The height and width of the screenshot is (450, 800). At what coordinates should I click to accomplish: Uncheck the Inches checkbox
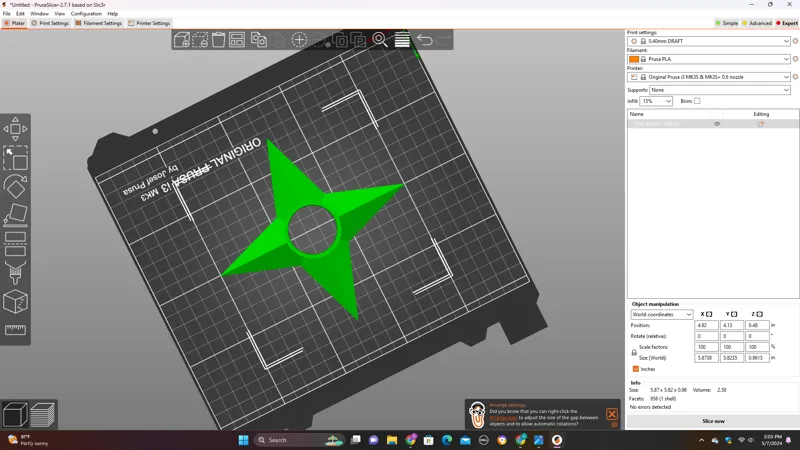click(636, 369)
